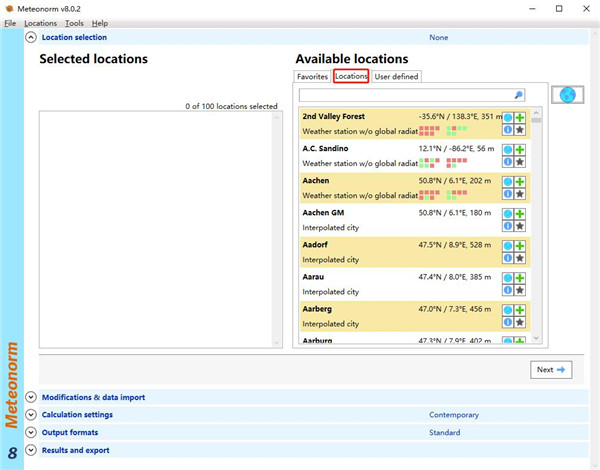Mark 2nd Valley Forest as favorite star
Image resolution: width=600 pixels, height=470 pixels.
520,129
